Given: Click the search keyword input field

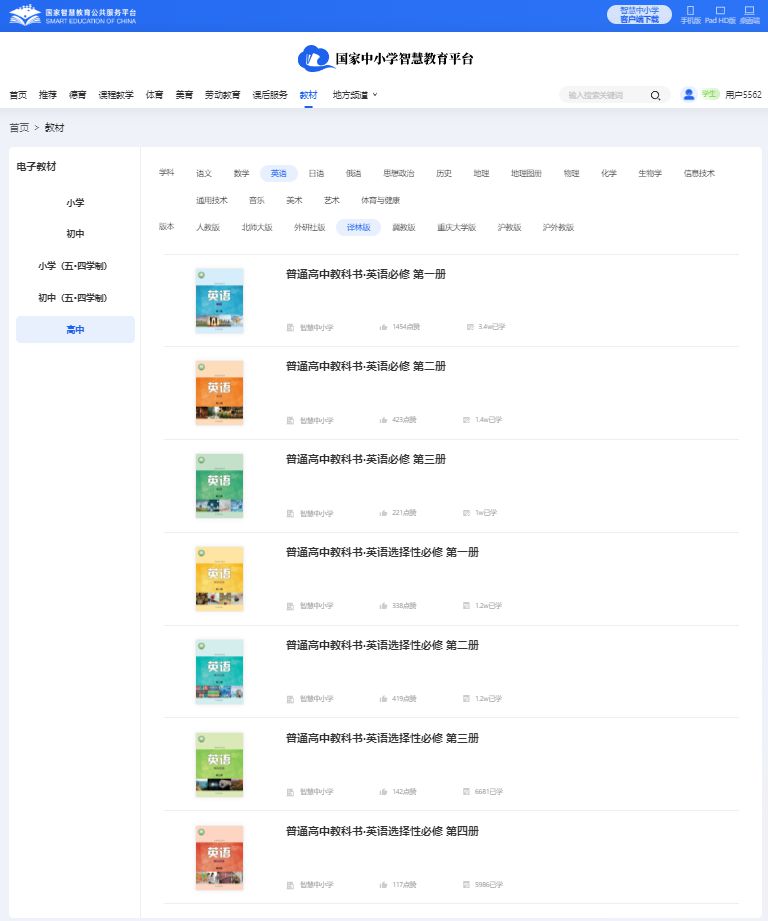Looking at the screenshot, I should click(x=605, y=95).
